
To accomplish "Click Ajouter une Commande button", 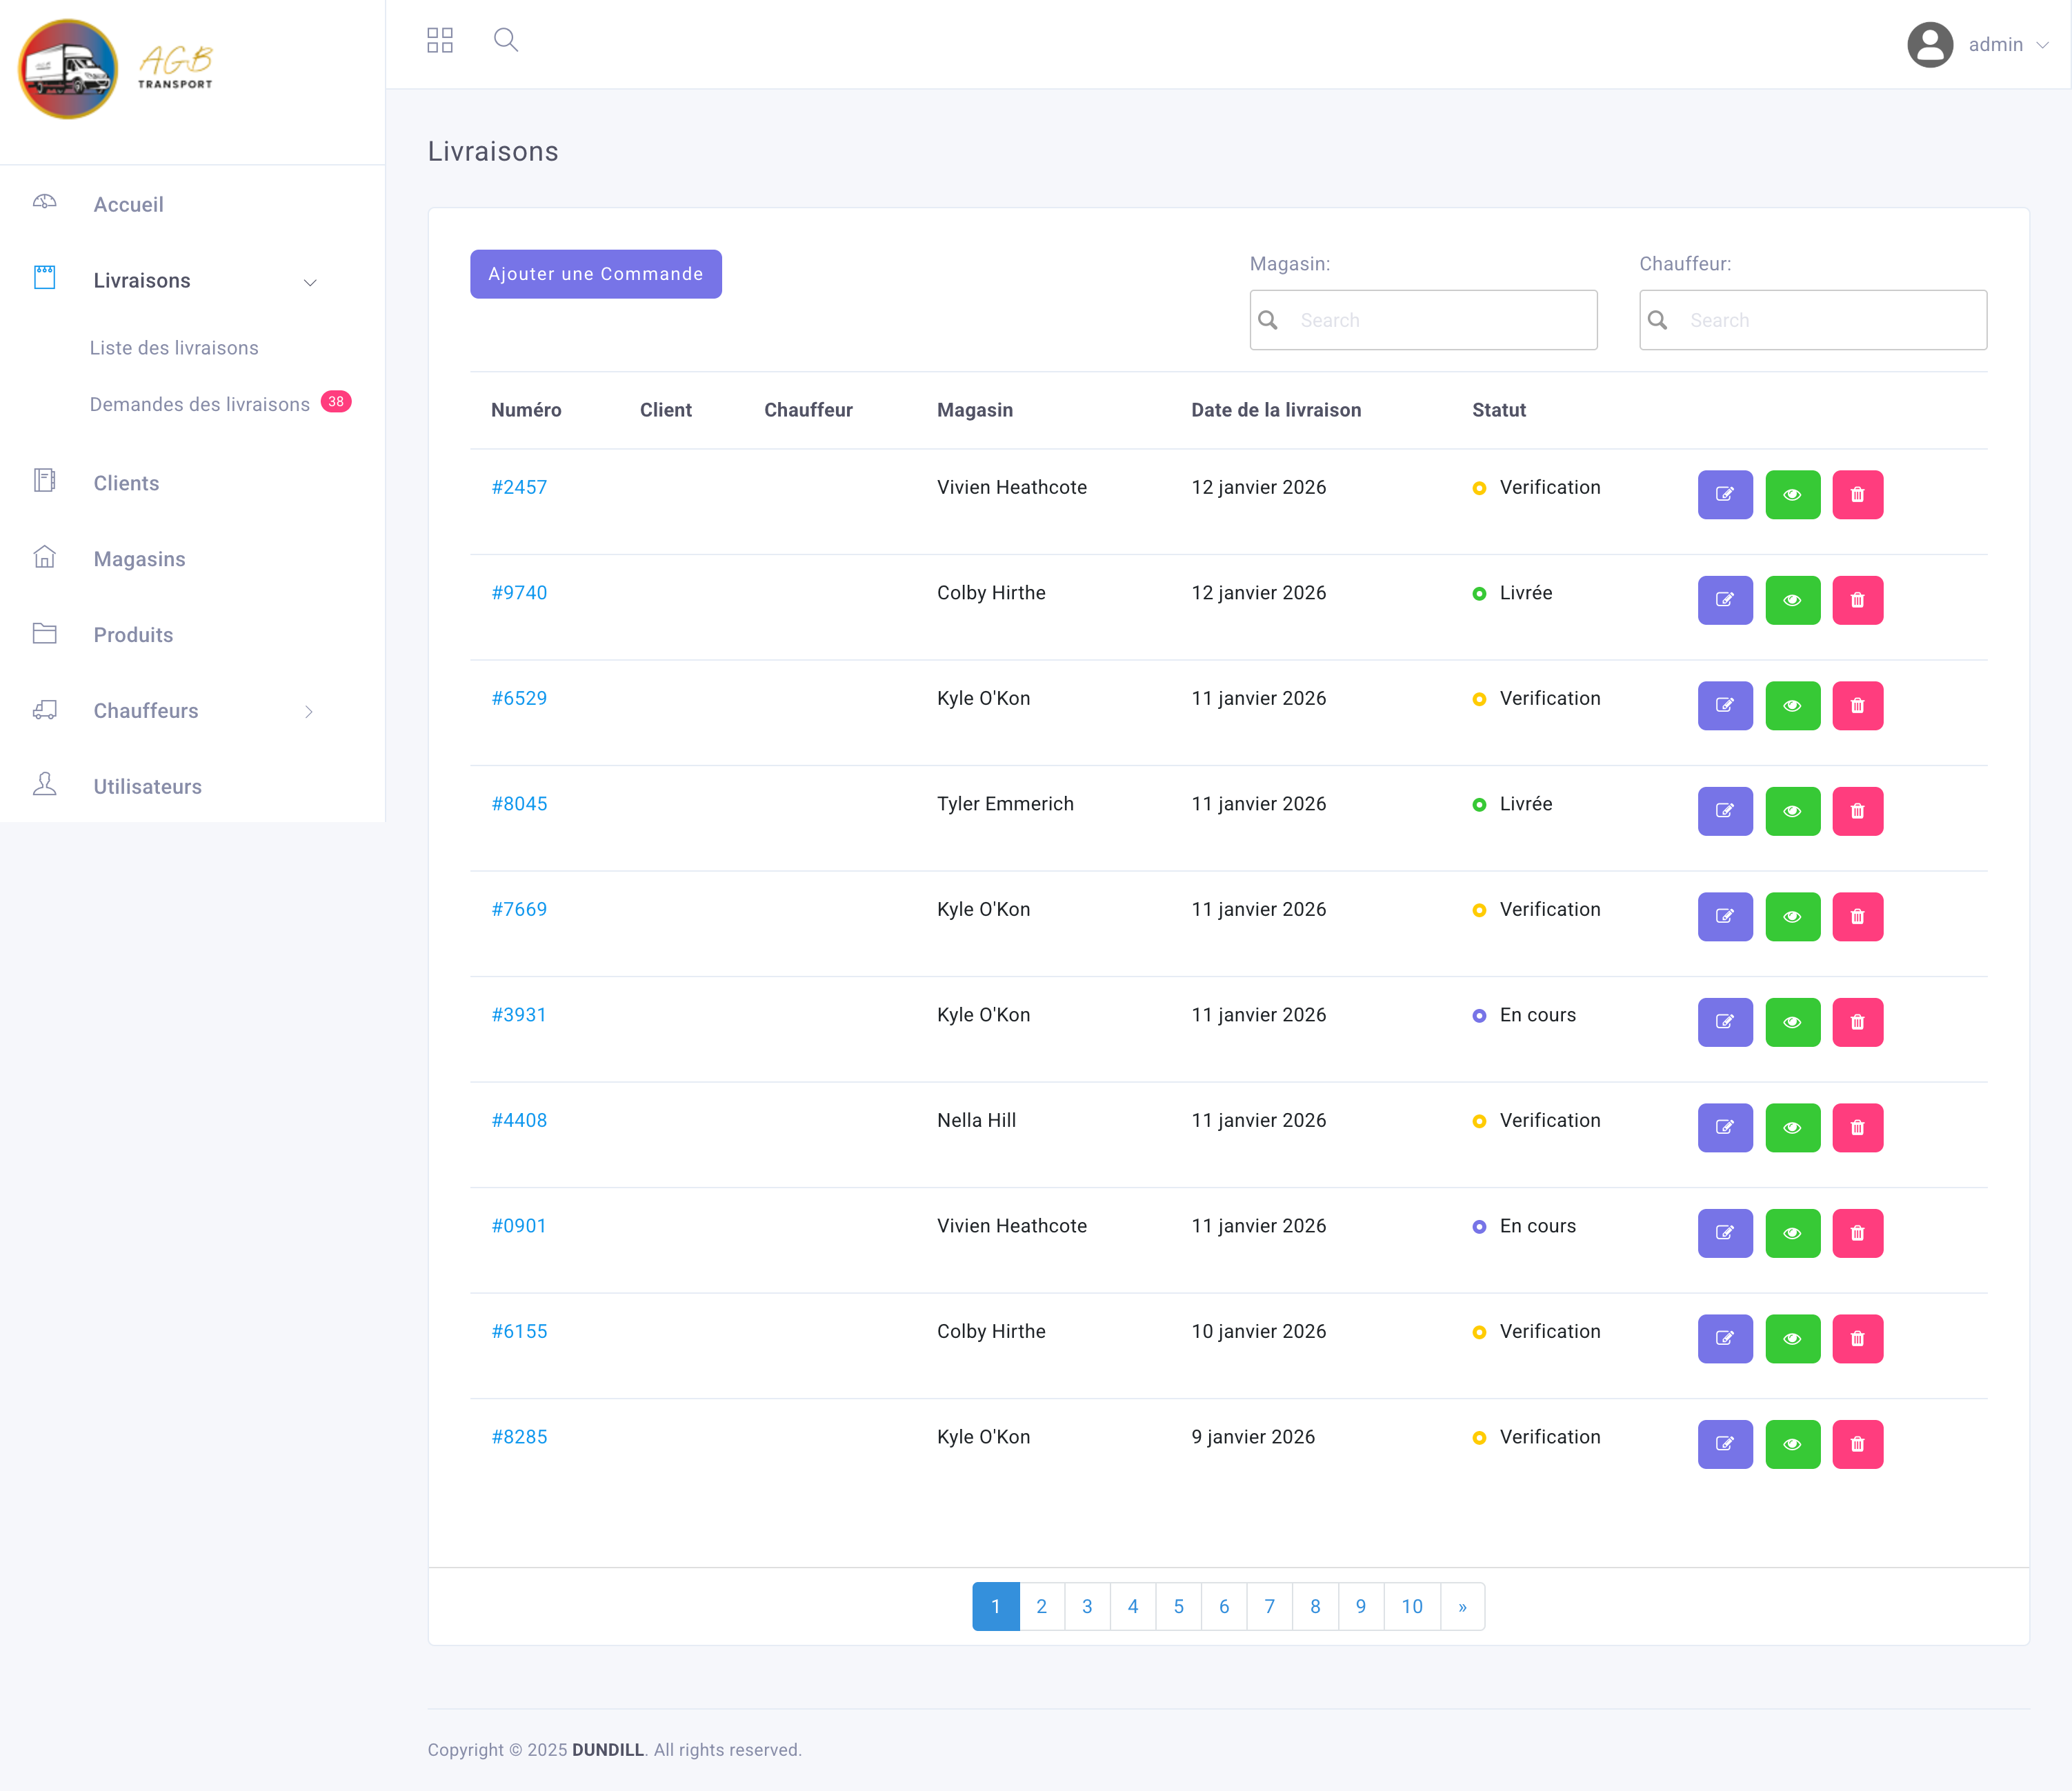I will (596, 274).
